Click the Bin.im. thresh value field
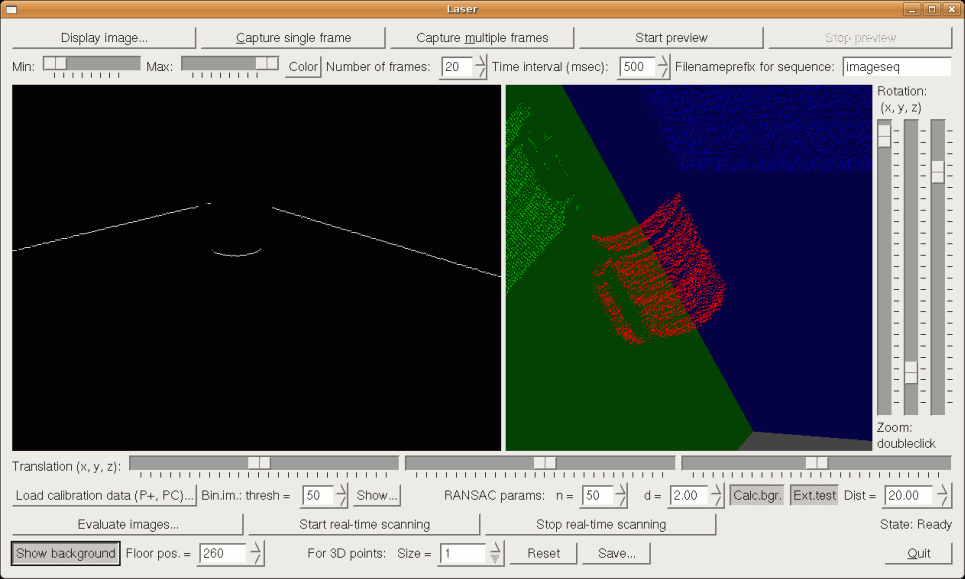Image resolution: width=965 pixels, height=579 pixels. click(318, 495)
